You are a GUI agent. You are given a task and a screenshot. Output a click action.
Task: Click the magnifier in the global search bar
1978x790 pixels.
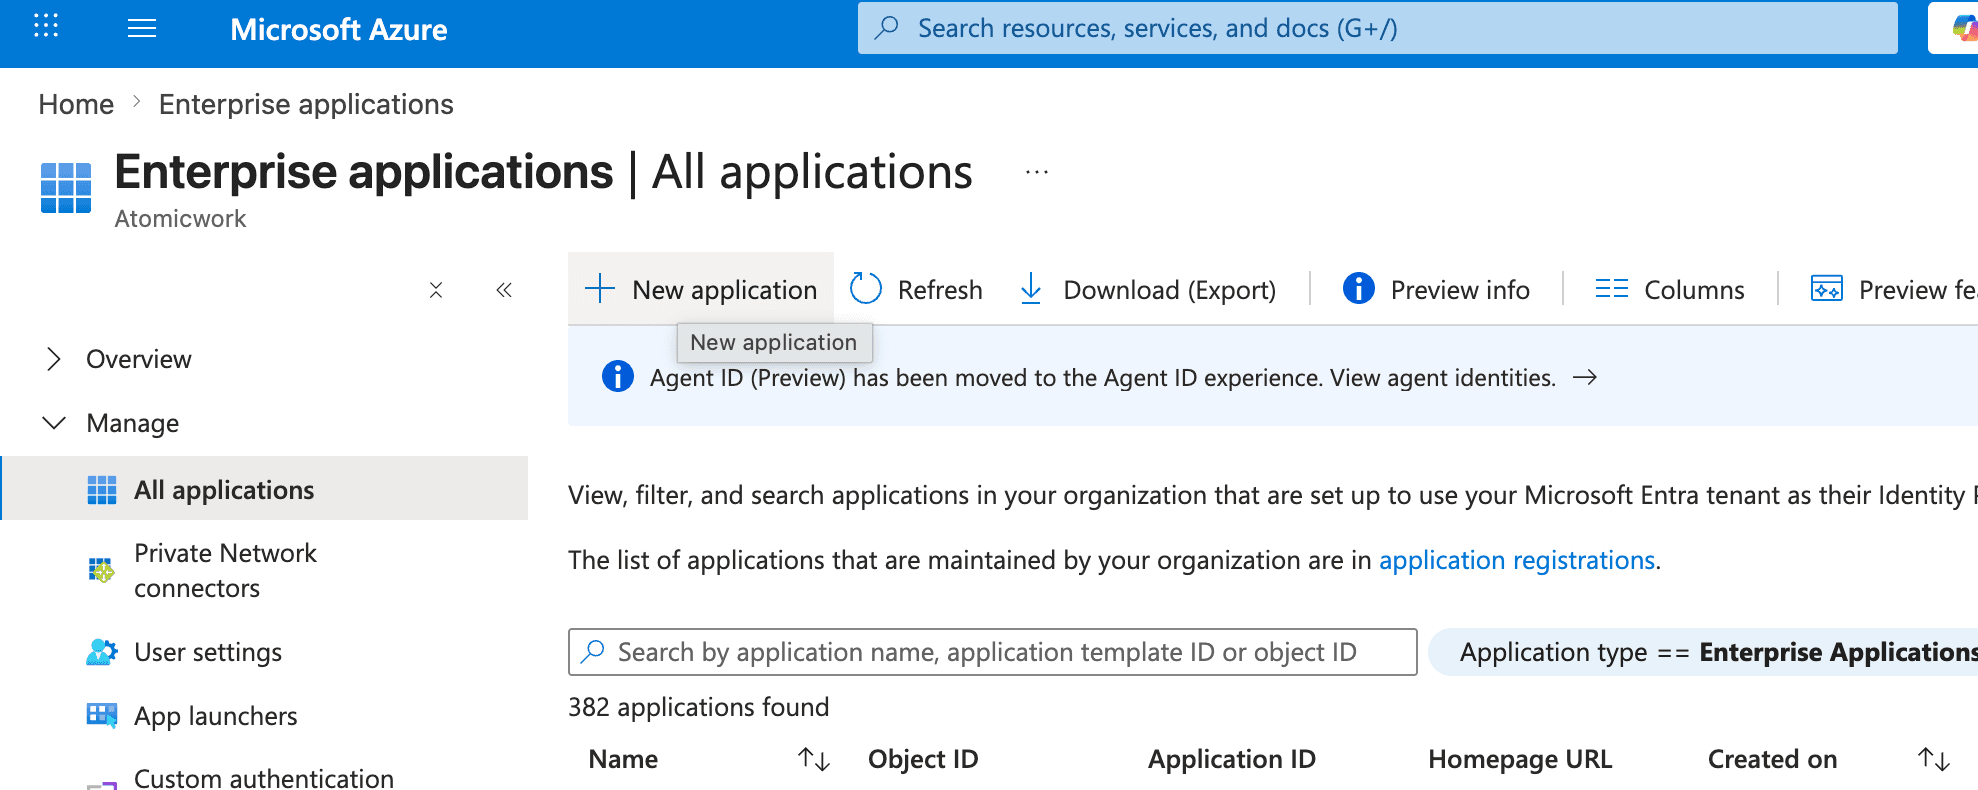tap(886, 27)
